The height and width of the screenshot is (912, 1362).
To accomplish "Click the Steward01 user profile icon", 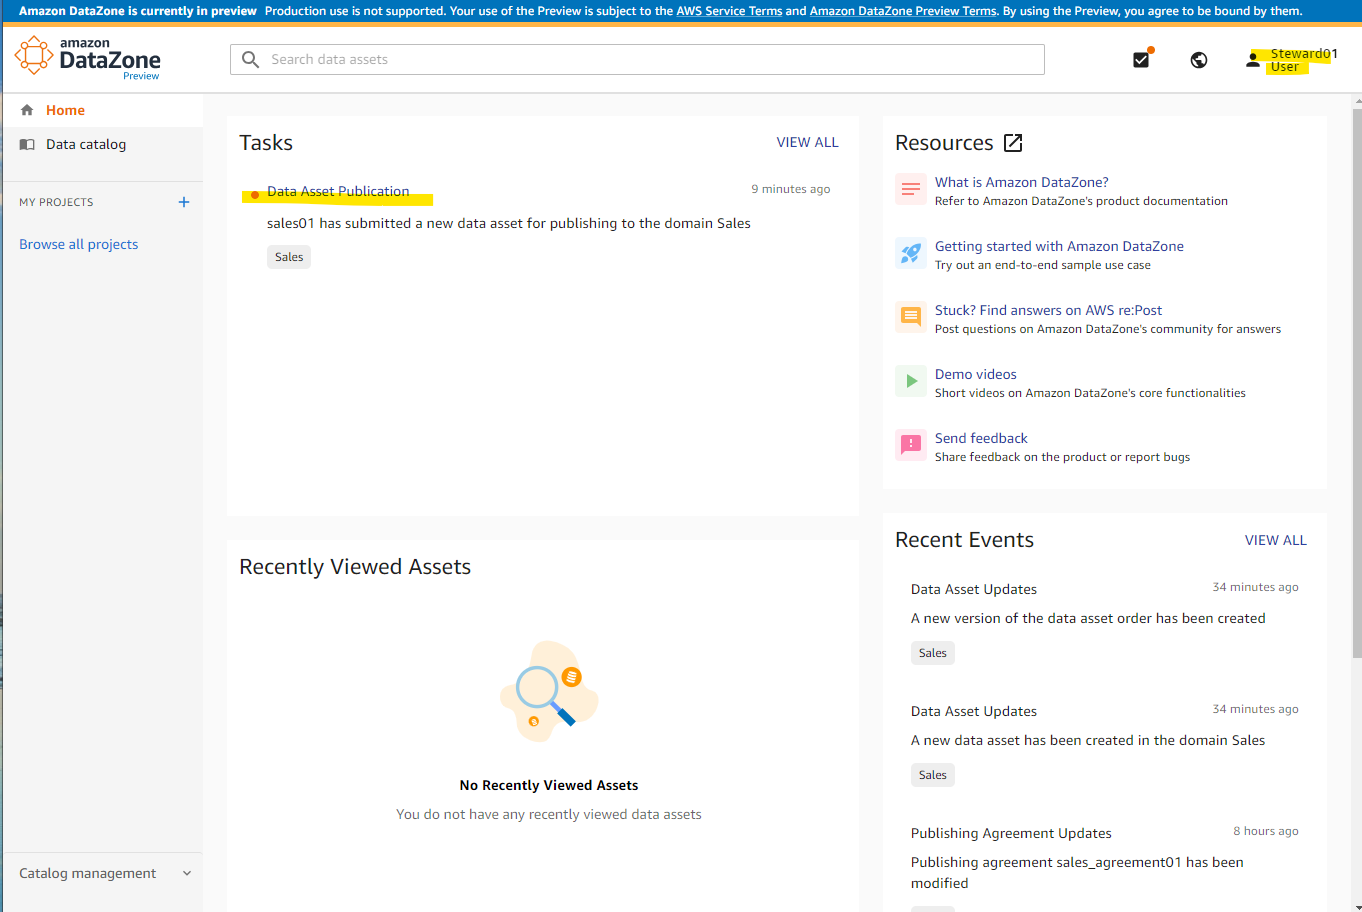I will click(1253, 60).
